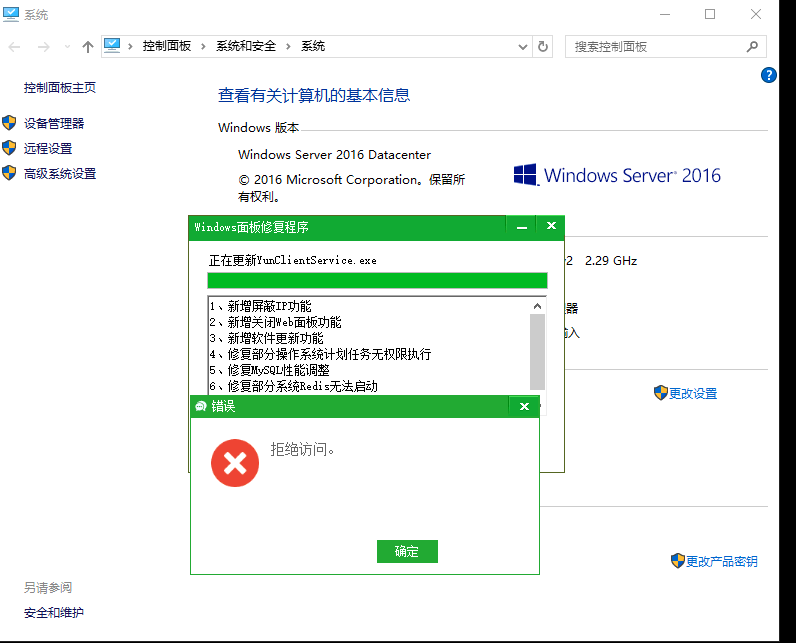Click the 2.29 GHz processor value
796x643 pixels.
pos(611,260)
